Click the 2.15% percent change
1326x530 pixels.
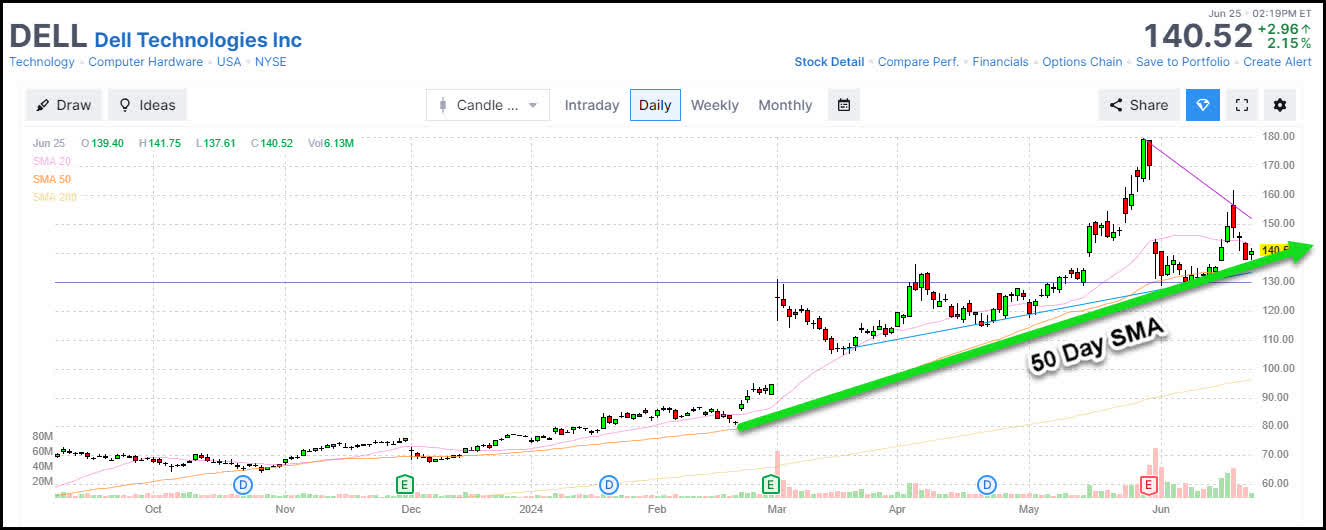pyautogui.click(x=1289, y=44)
